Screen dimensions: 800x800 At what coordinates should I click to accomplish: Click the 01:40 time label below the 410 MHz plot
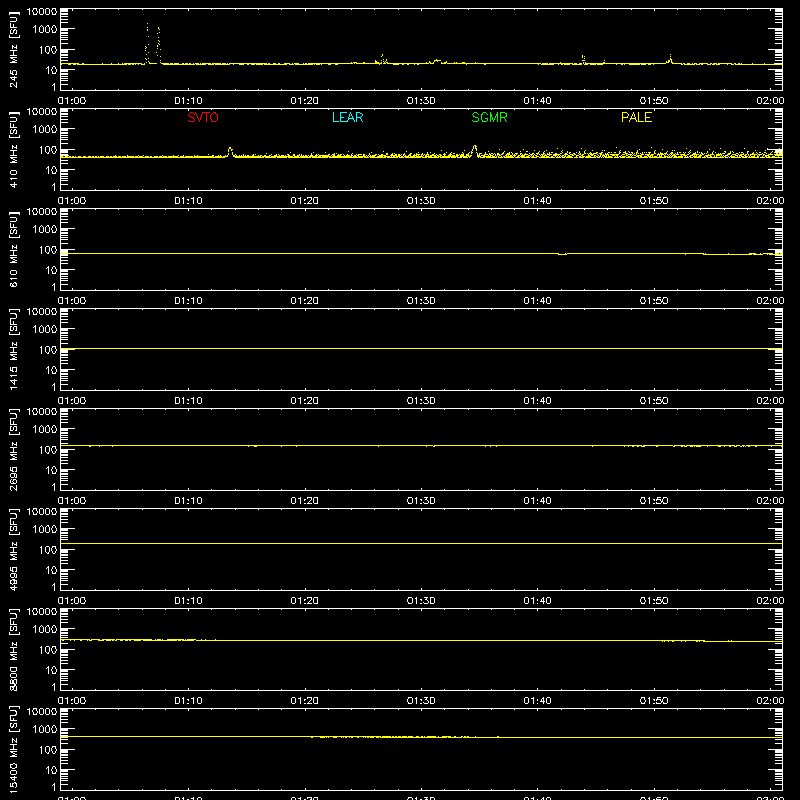(537, 201)
